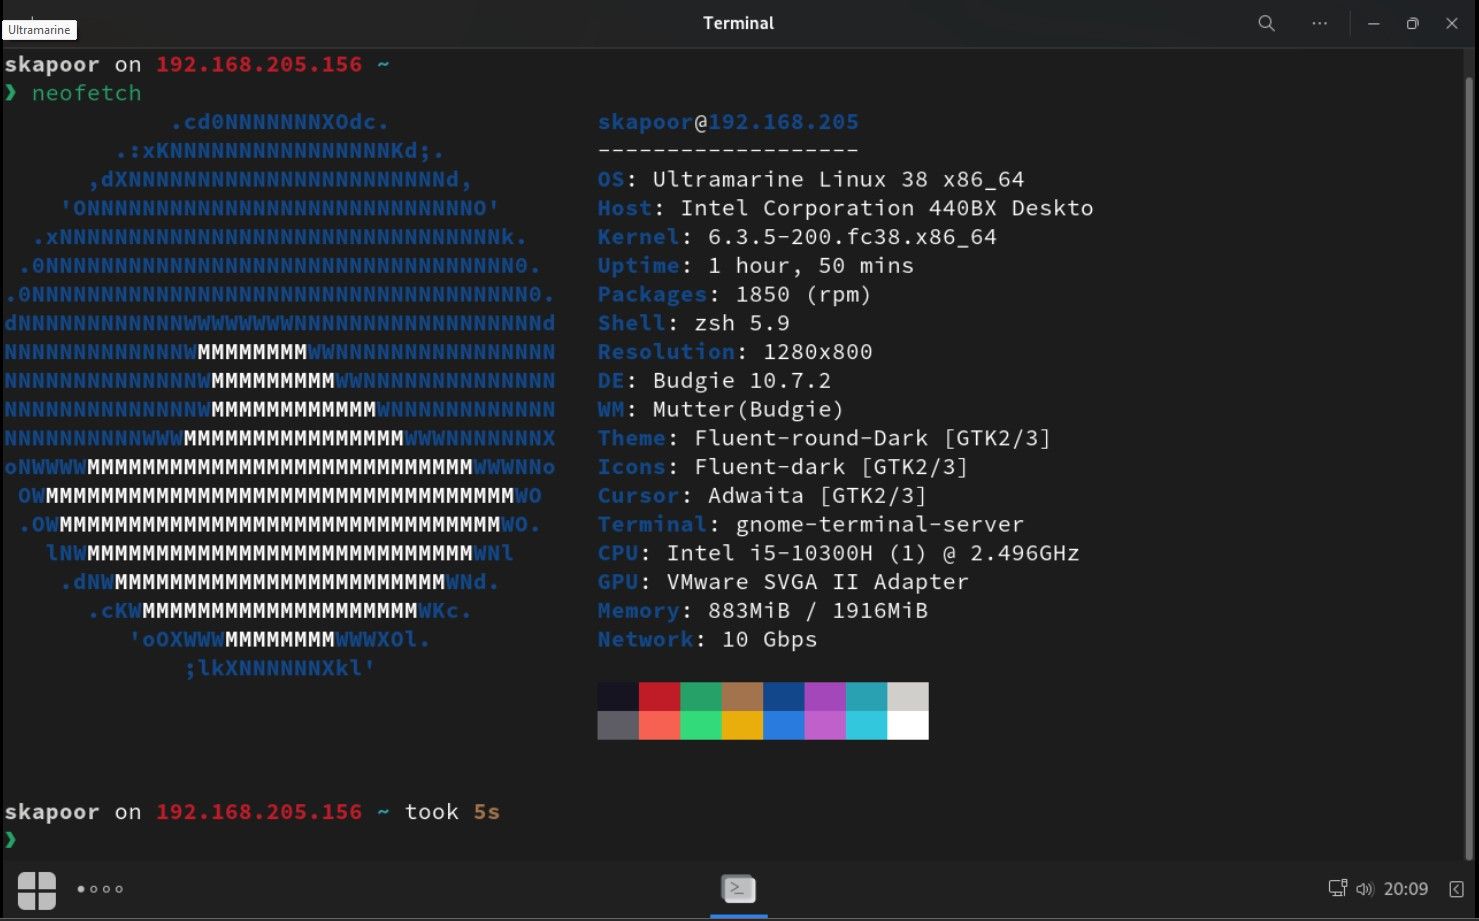This screenshot has height=921, width=1479.
Task: Click the Ultramarine label at top-left corner
Action: tap(39, 30)
